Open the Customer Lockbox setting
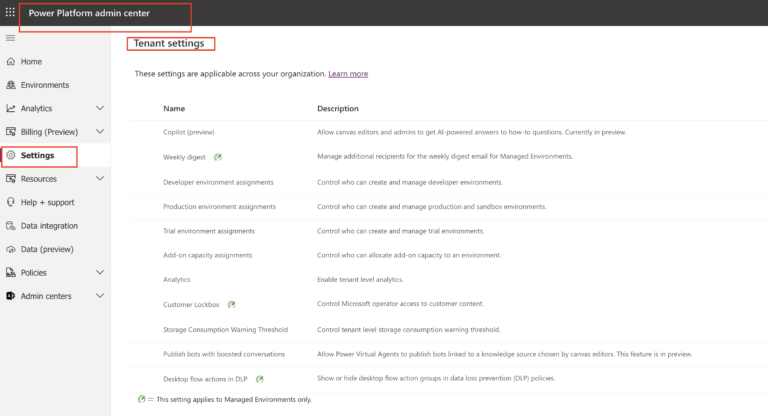The width and height of the screenshot is (768, 416). pyautogui.click(x=191, y=304)
